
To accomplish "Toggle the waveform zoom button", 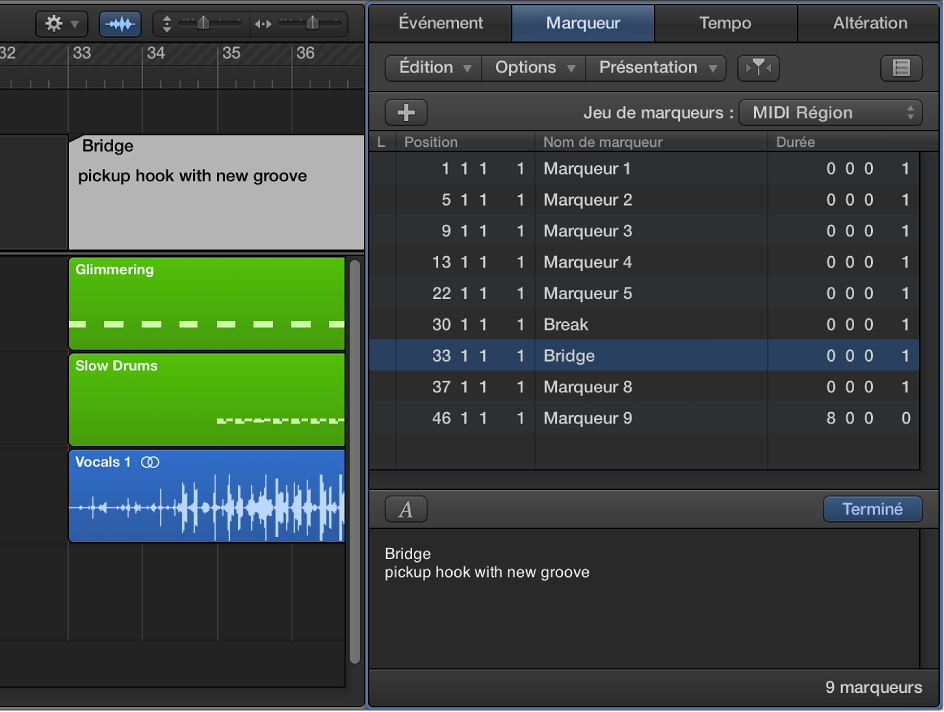I will [120, 23].
